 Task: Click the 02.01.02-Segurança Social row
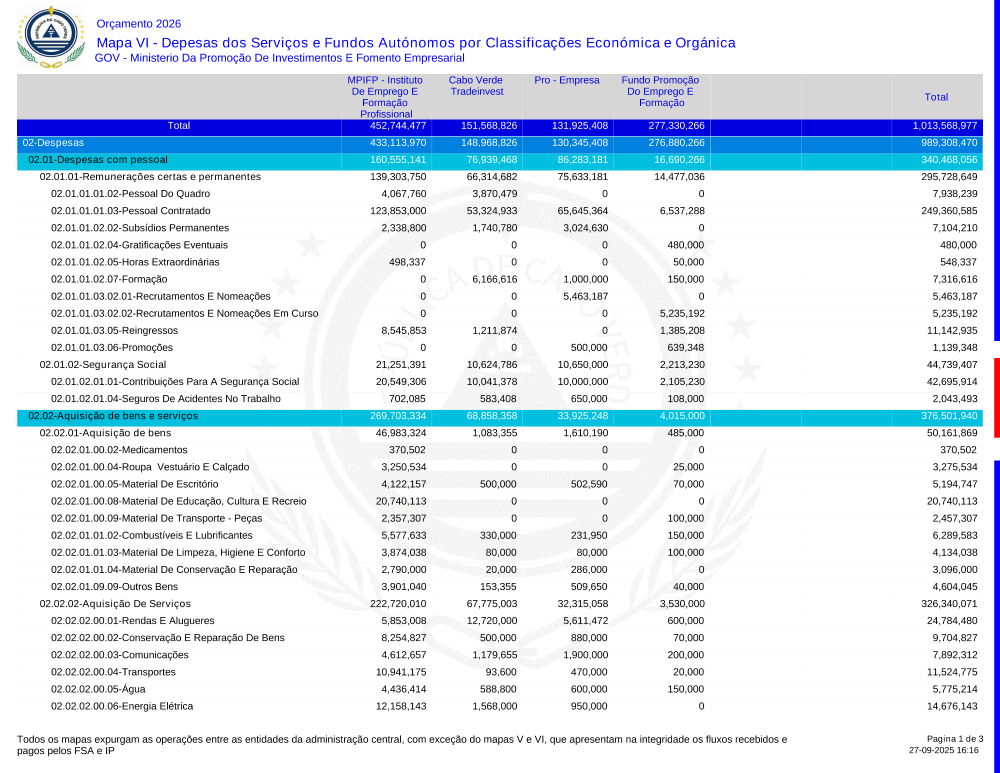[103, 364]
